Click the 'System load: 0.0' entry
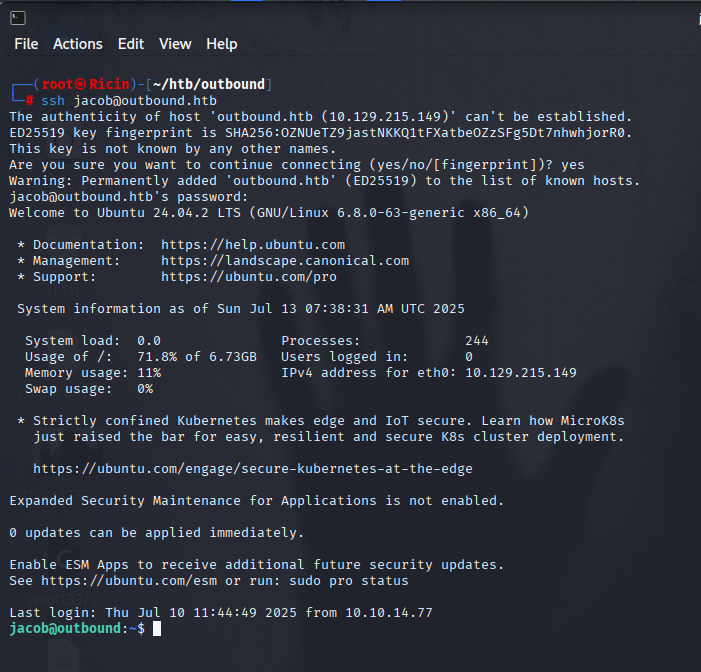Image resolution: width=701 pixels, height=672 pixels. pos(93,341)
